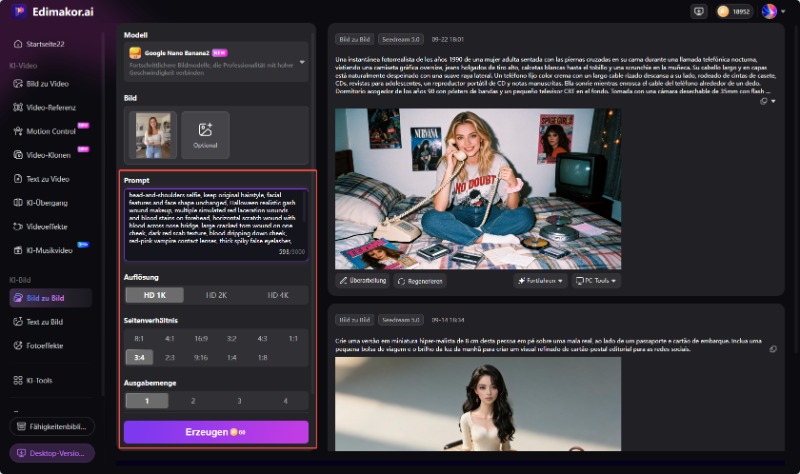
Task: Click the KI-Musikvideo sidebar icon
Action: (x=18, y=250)
